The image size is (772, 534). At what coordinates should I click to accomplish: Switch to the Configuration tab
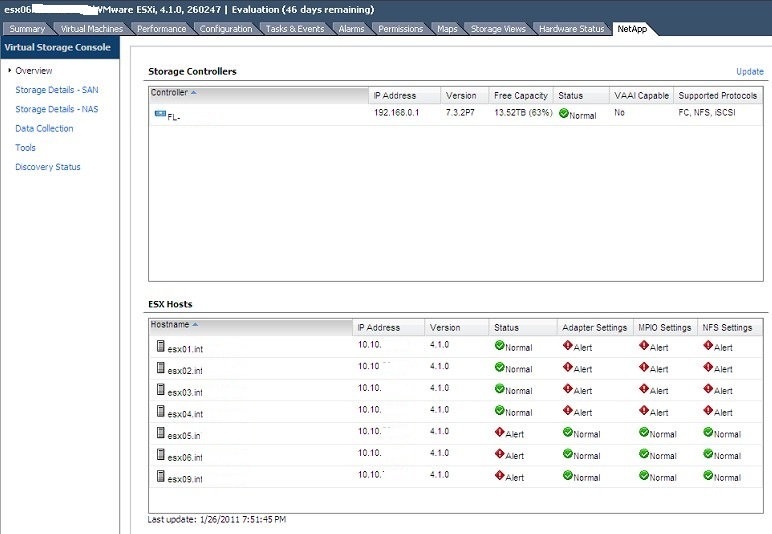226,29
